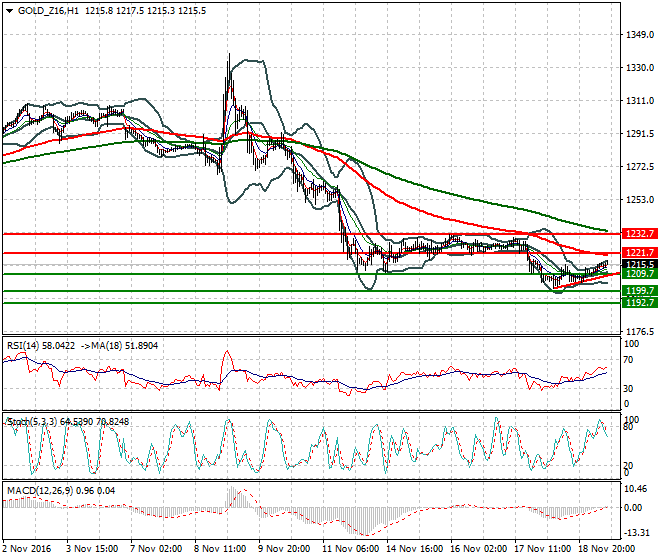Click the RSI 30 level scale value
Viewport: 660px width, 560px height.
click(628, 389)
